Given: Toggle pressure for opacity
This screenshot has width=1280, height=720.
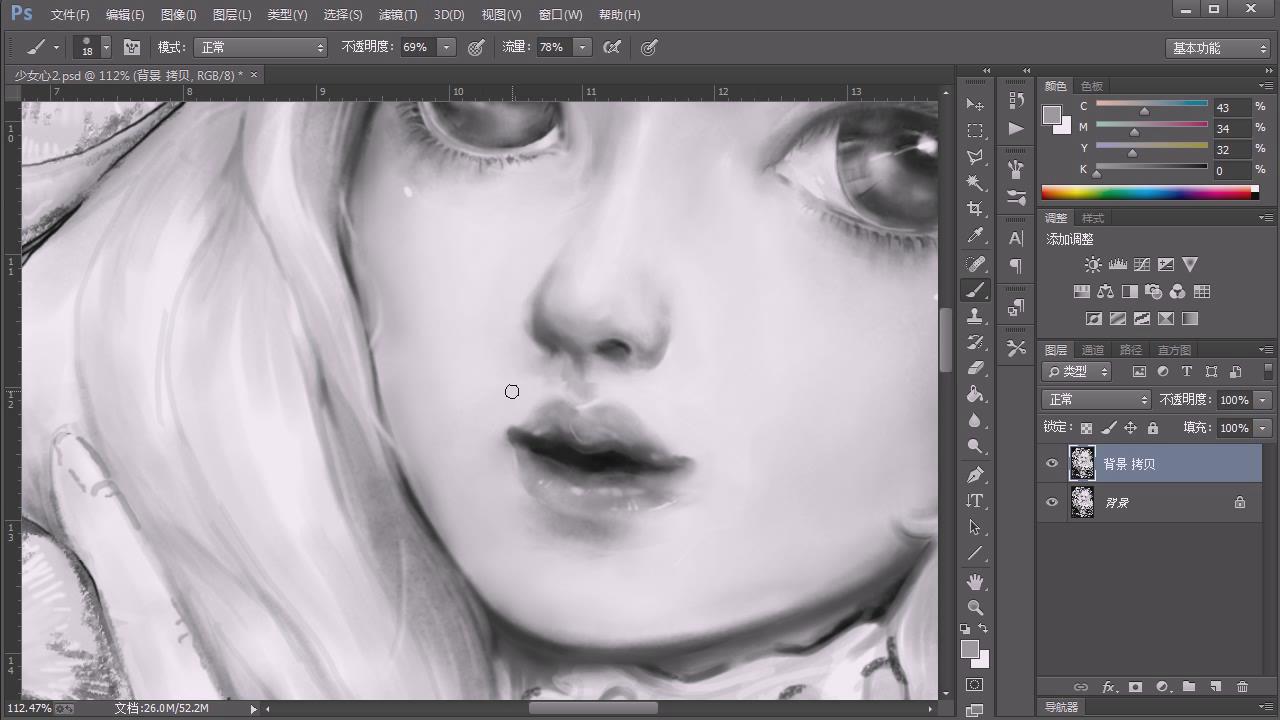Looking at the screenshot, I should (x=476, y=47).
